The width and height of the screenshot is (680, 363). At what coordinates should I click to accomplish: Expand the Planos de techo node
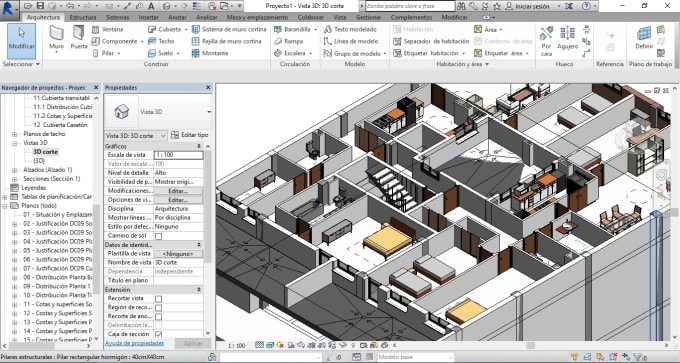tap(14, 134)
